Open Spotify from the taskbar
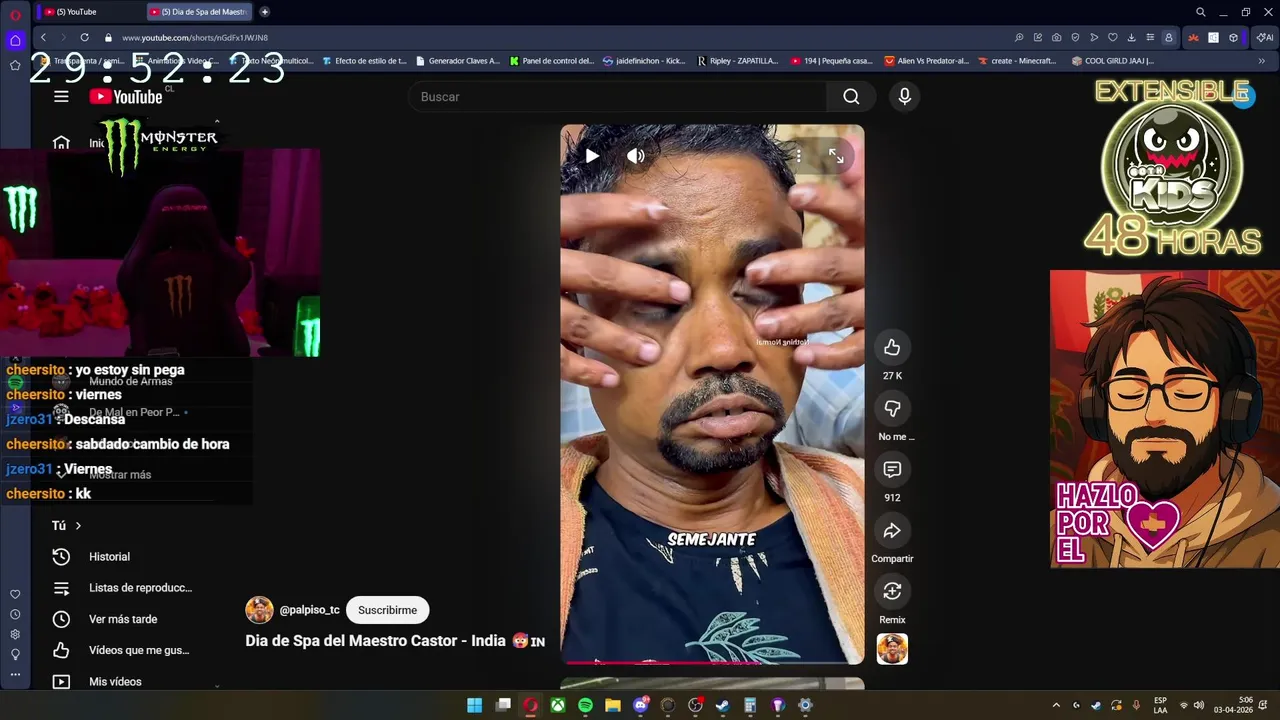This screenshot has height=720, width=1280. point(585,705)
